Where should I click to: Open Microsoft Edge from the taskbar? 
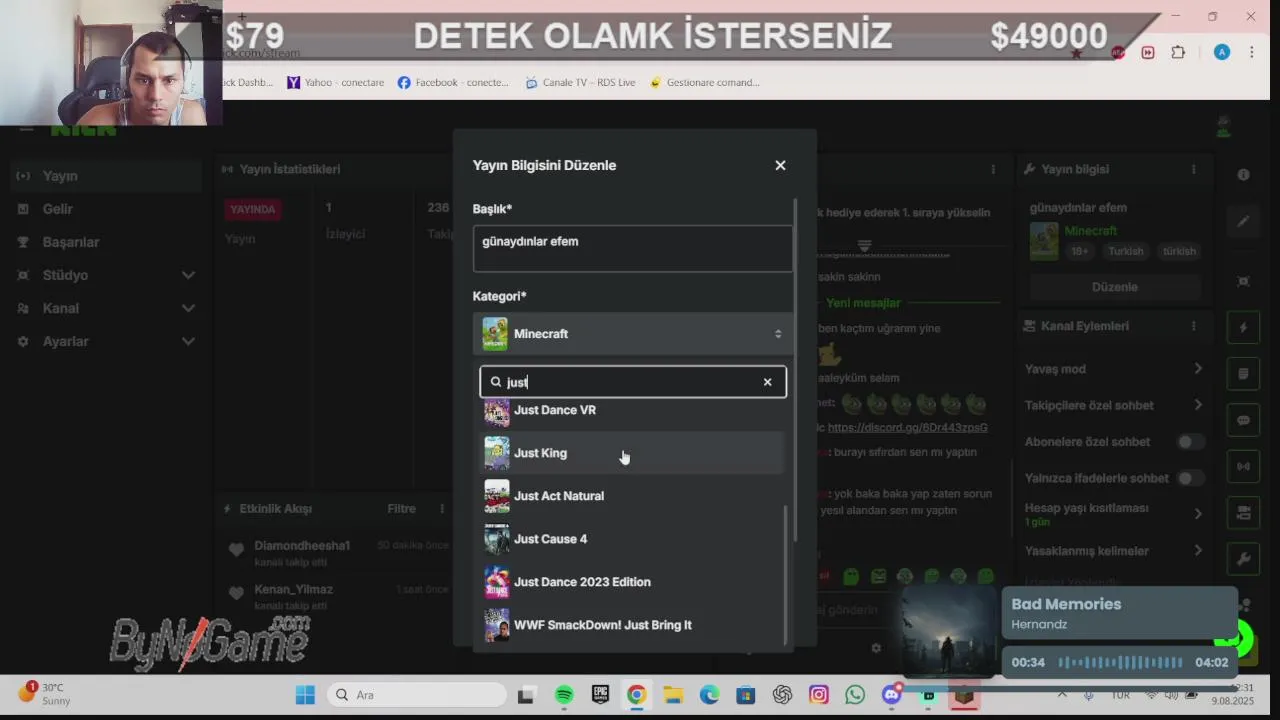click(709, 695)
